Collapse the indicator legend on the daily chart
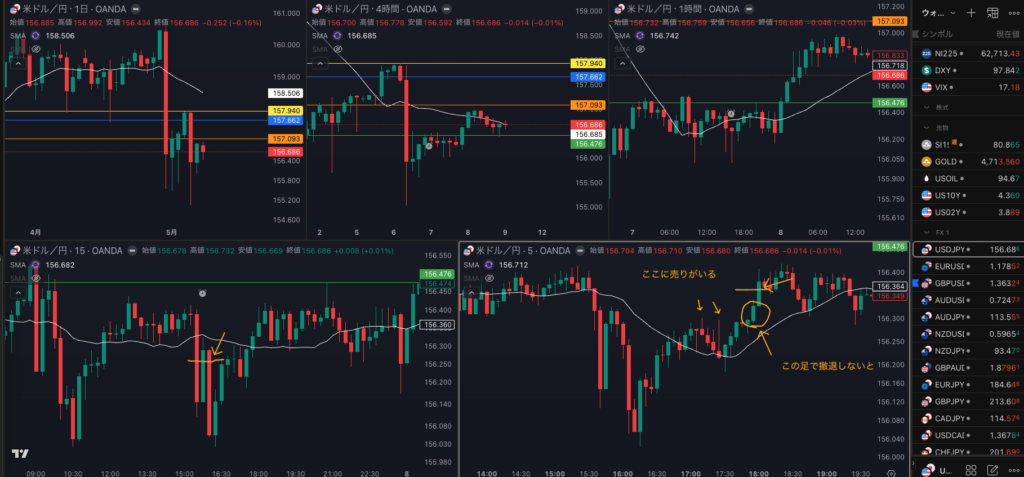 pyautogui.click(x=18, y=63)
